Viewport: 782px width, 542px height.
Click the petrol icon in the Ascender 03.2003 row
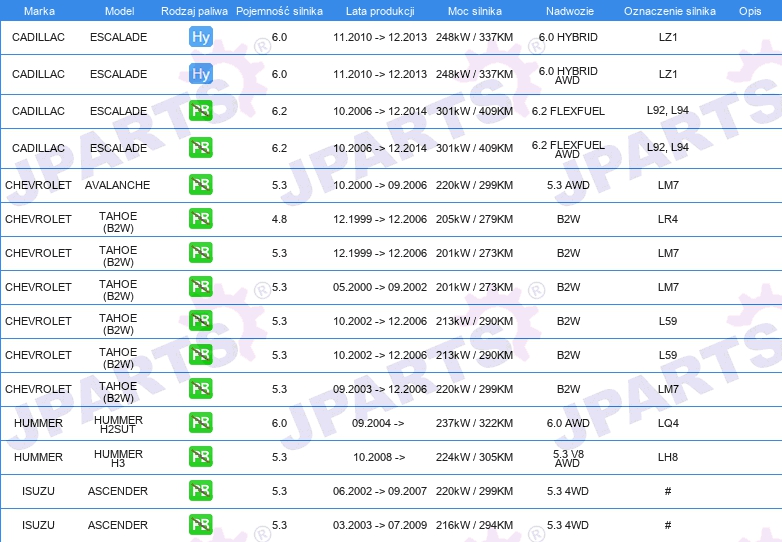pos(201,525)
